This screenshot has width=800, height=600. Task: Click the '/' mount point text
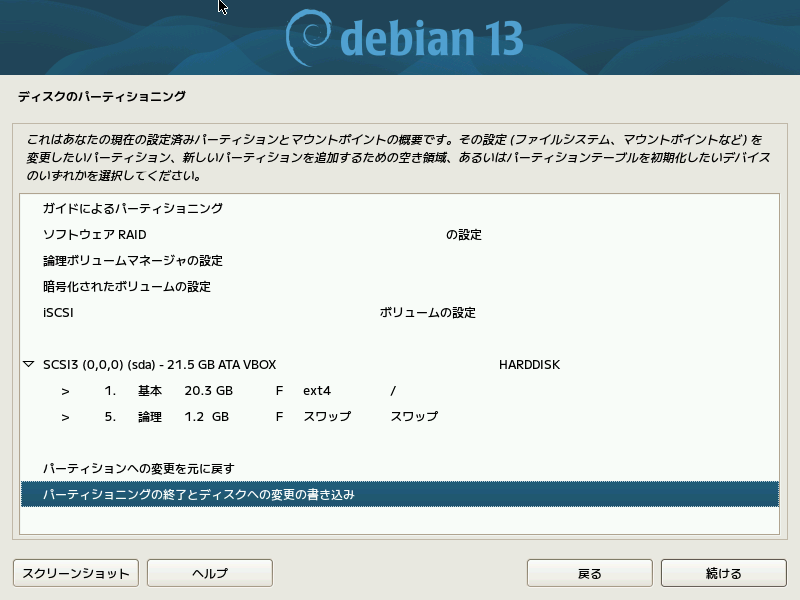pyautogui.click(x=393, y=391)
